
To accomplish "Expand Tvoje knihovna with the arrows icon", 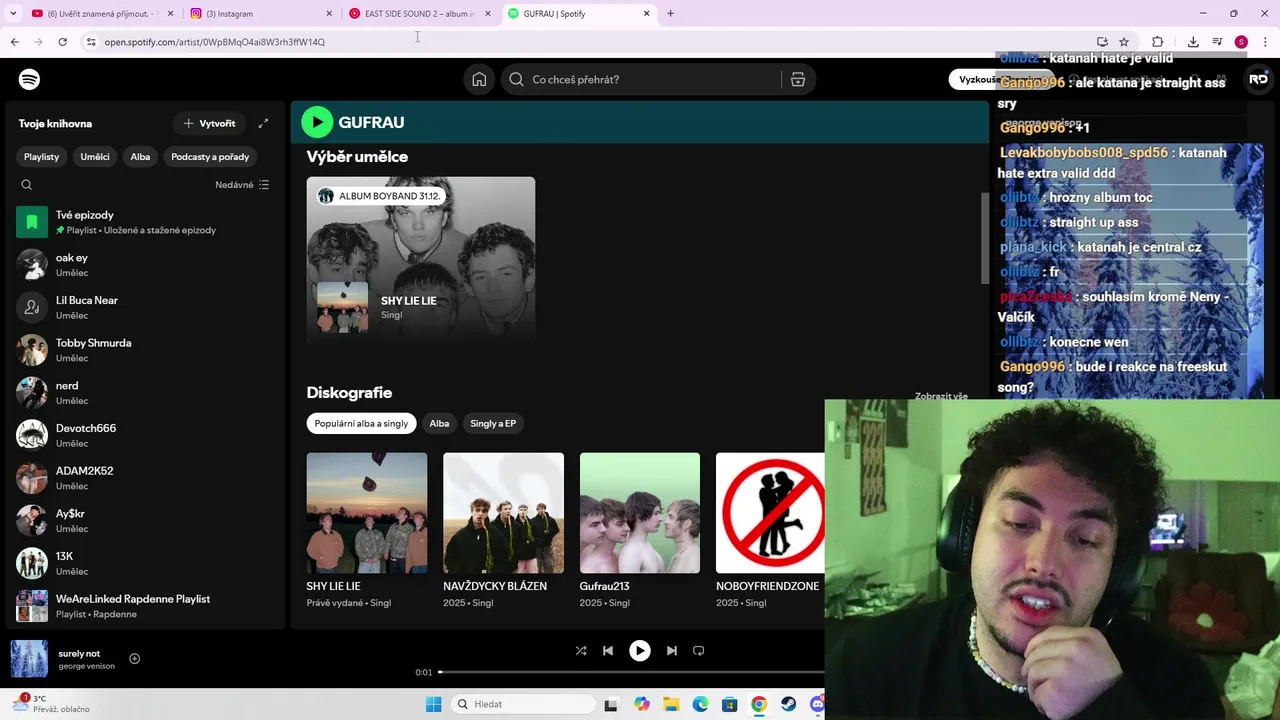I will coord(263,123).
